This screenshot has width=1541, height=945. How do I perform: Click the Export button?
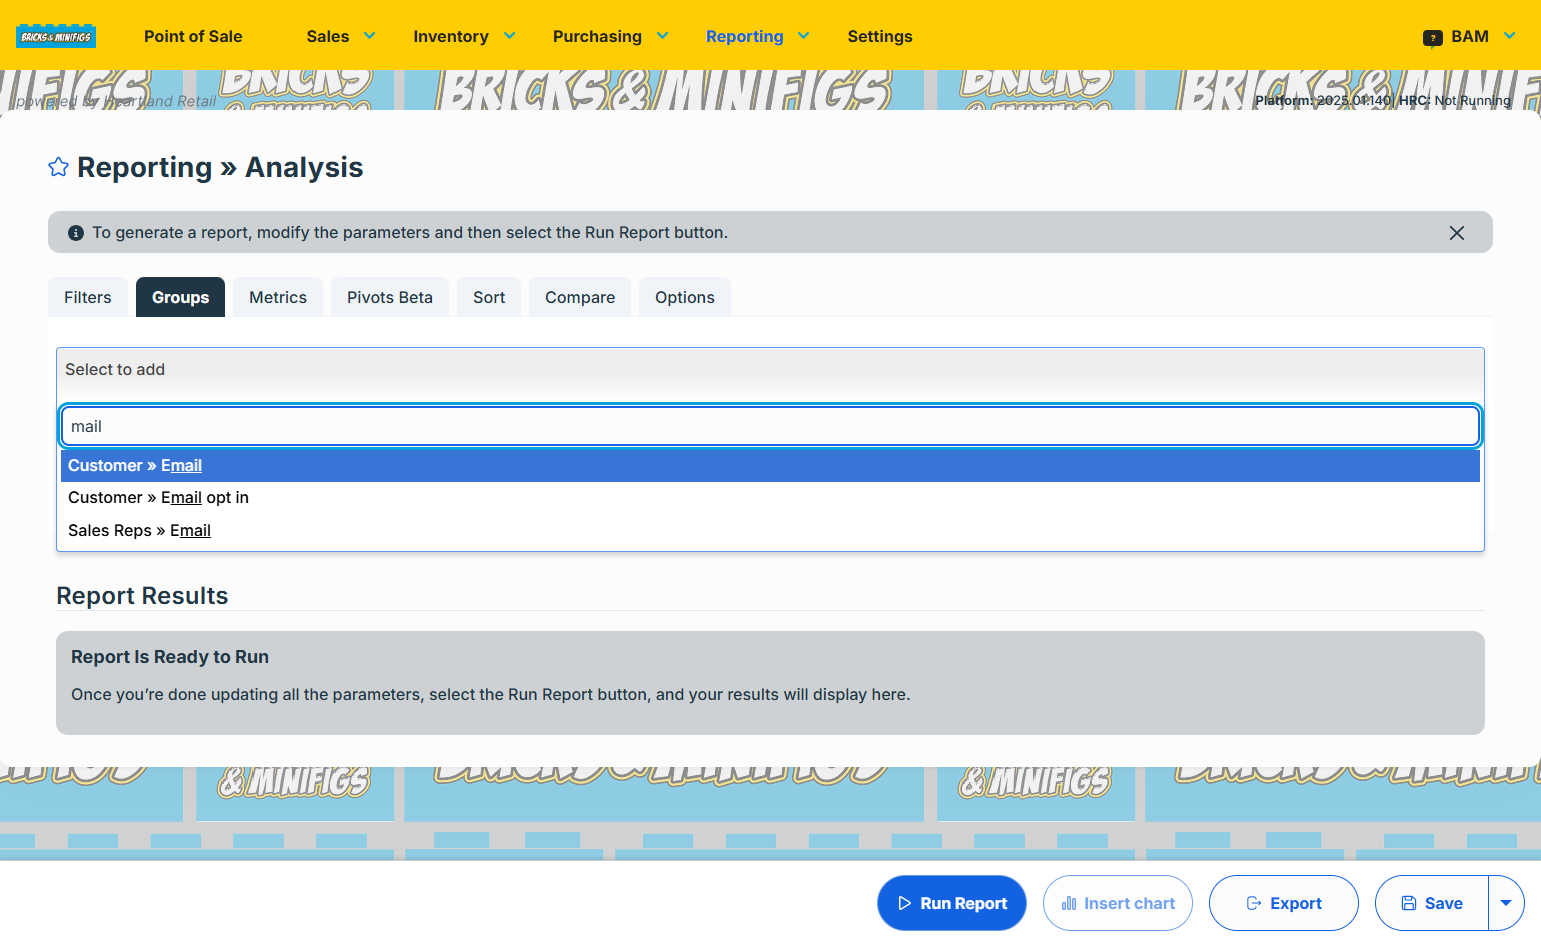pos(1284,903)
